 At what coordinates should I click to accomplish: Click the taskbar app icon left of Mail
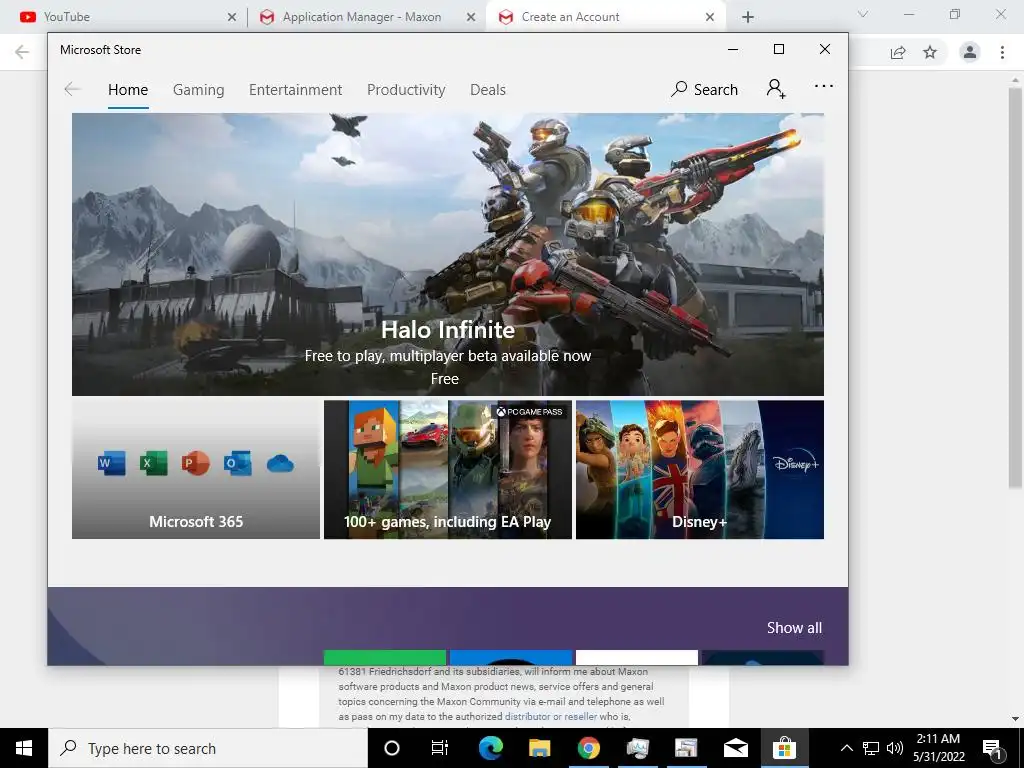coord(686,748)
